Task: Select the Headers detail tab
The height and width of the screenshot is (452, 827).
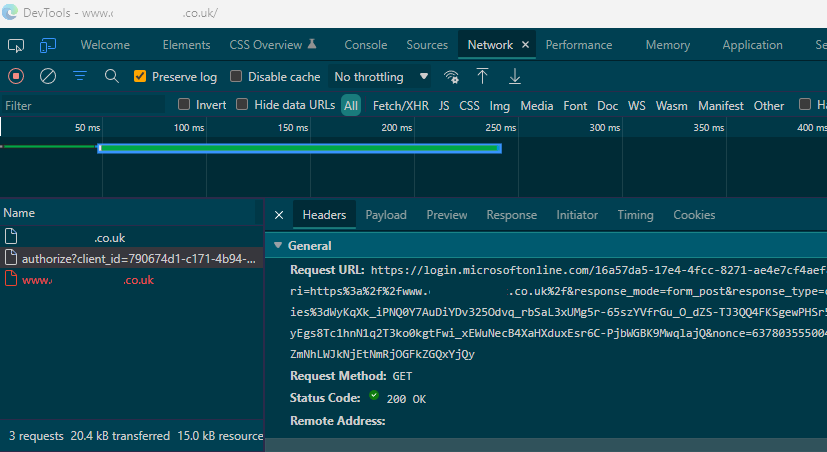Action: click(324, 215)
